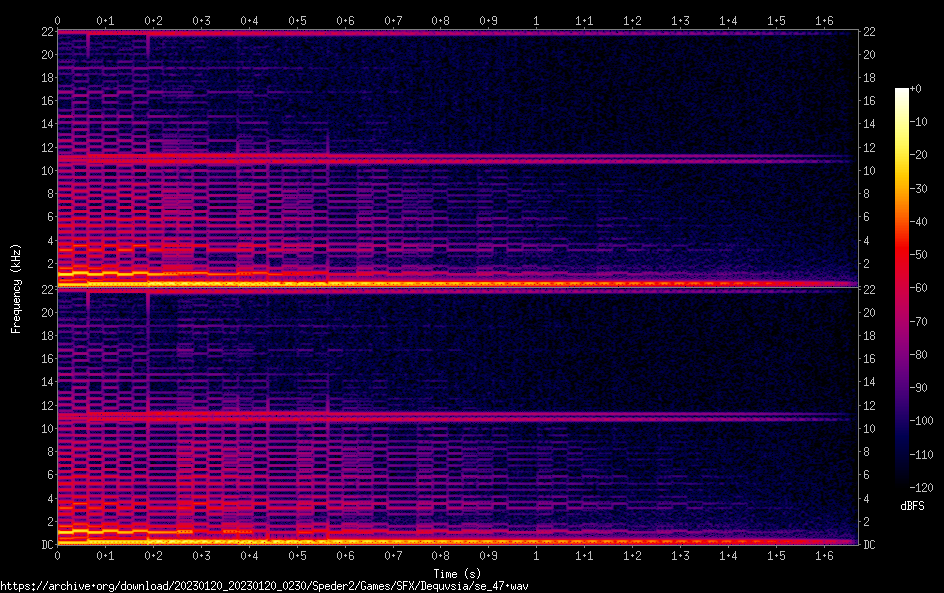Click the dBFS color scale bar
This screenshot has width=944, height=593.
(902, 290)
